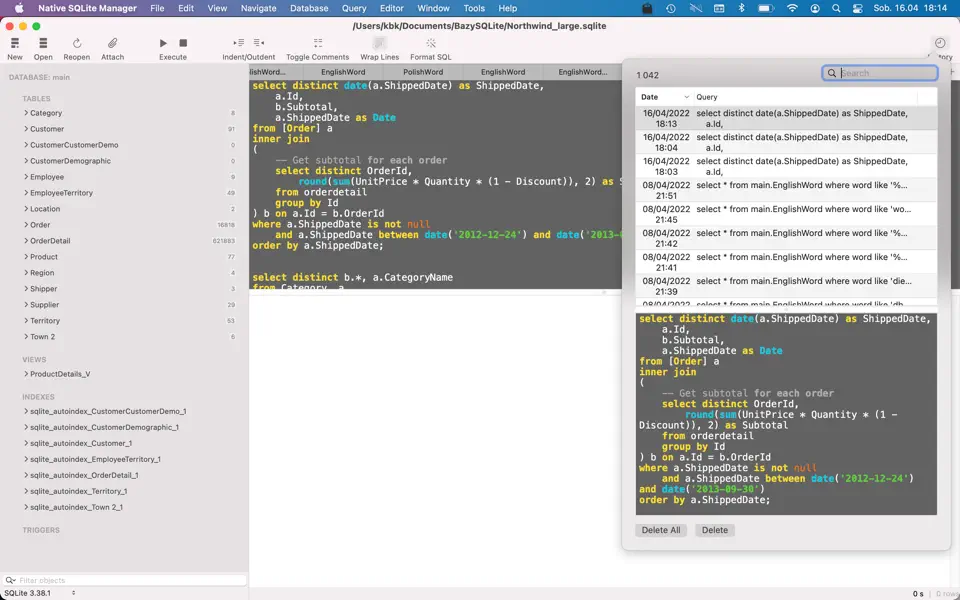Click the history search field

pyautogui.click(x=879, y=72)
